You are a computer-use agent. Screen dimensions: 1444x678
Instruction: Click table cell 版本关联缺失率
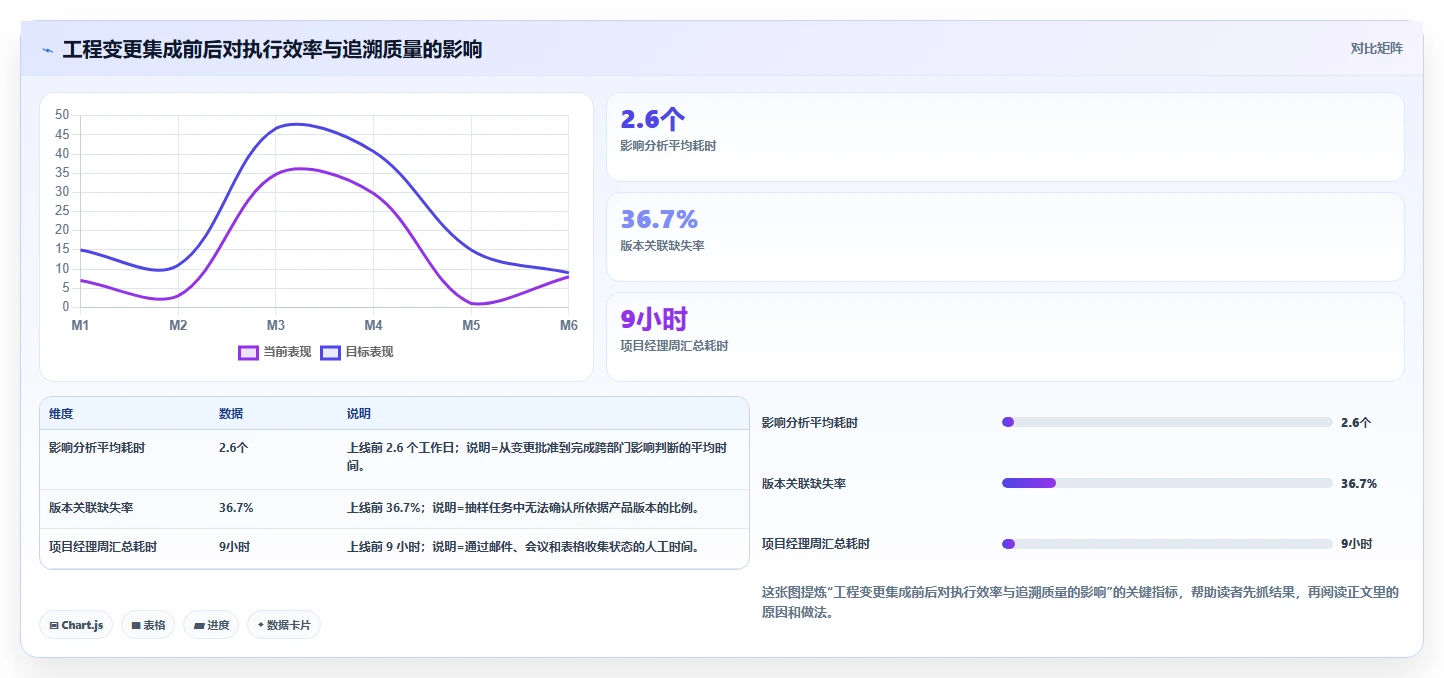(91, 508)
